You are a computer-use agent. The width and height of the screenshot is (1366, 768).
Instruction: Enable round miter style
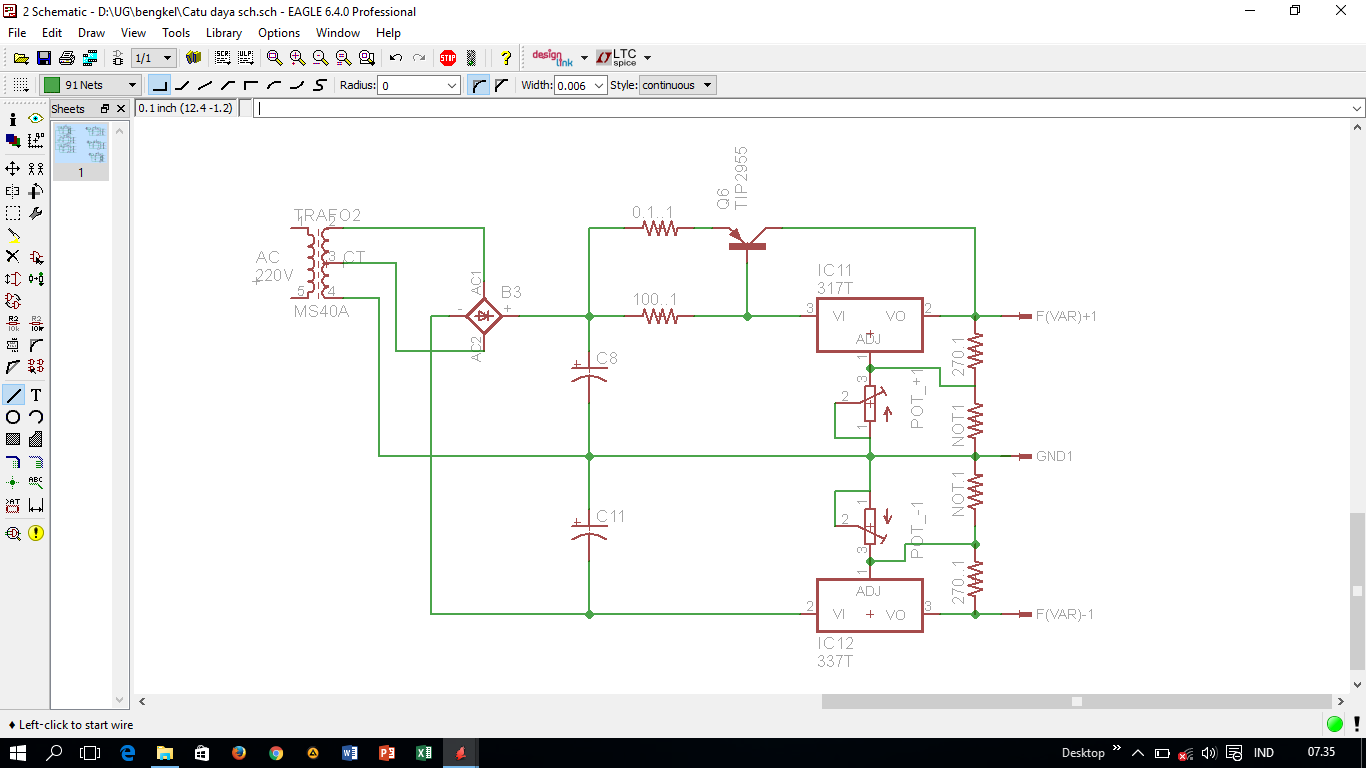click(x=480, y=85)
